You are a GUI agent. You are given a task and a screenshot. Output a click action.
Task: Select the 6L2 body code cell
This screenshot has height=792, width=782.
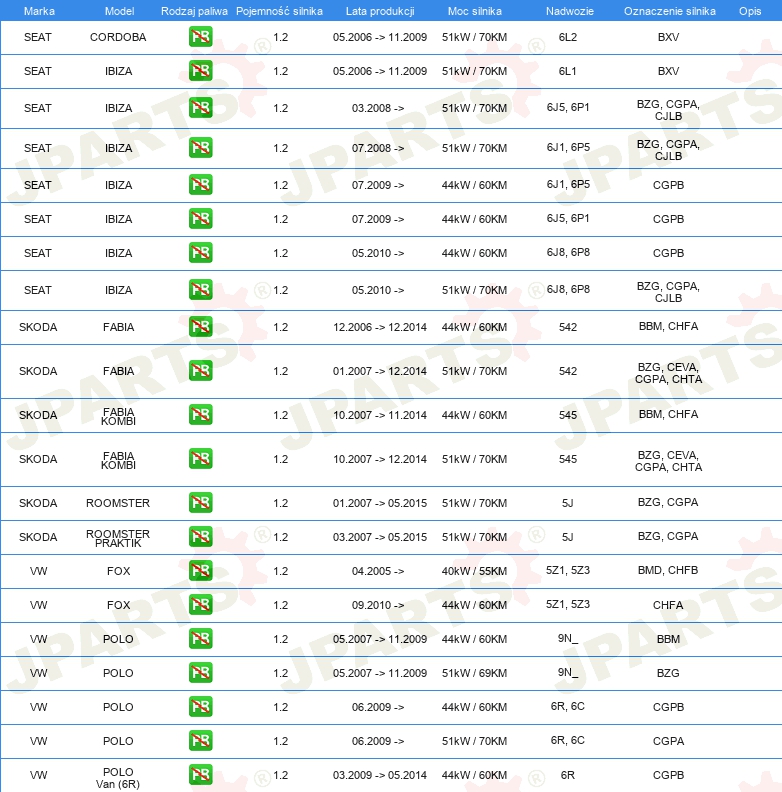click(x=568, y=37)
